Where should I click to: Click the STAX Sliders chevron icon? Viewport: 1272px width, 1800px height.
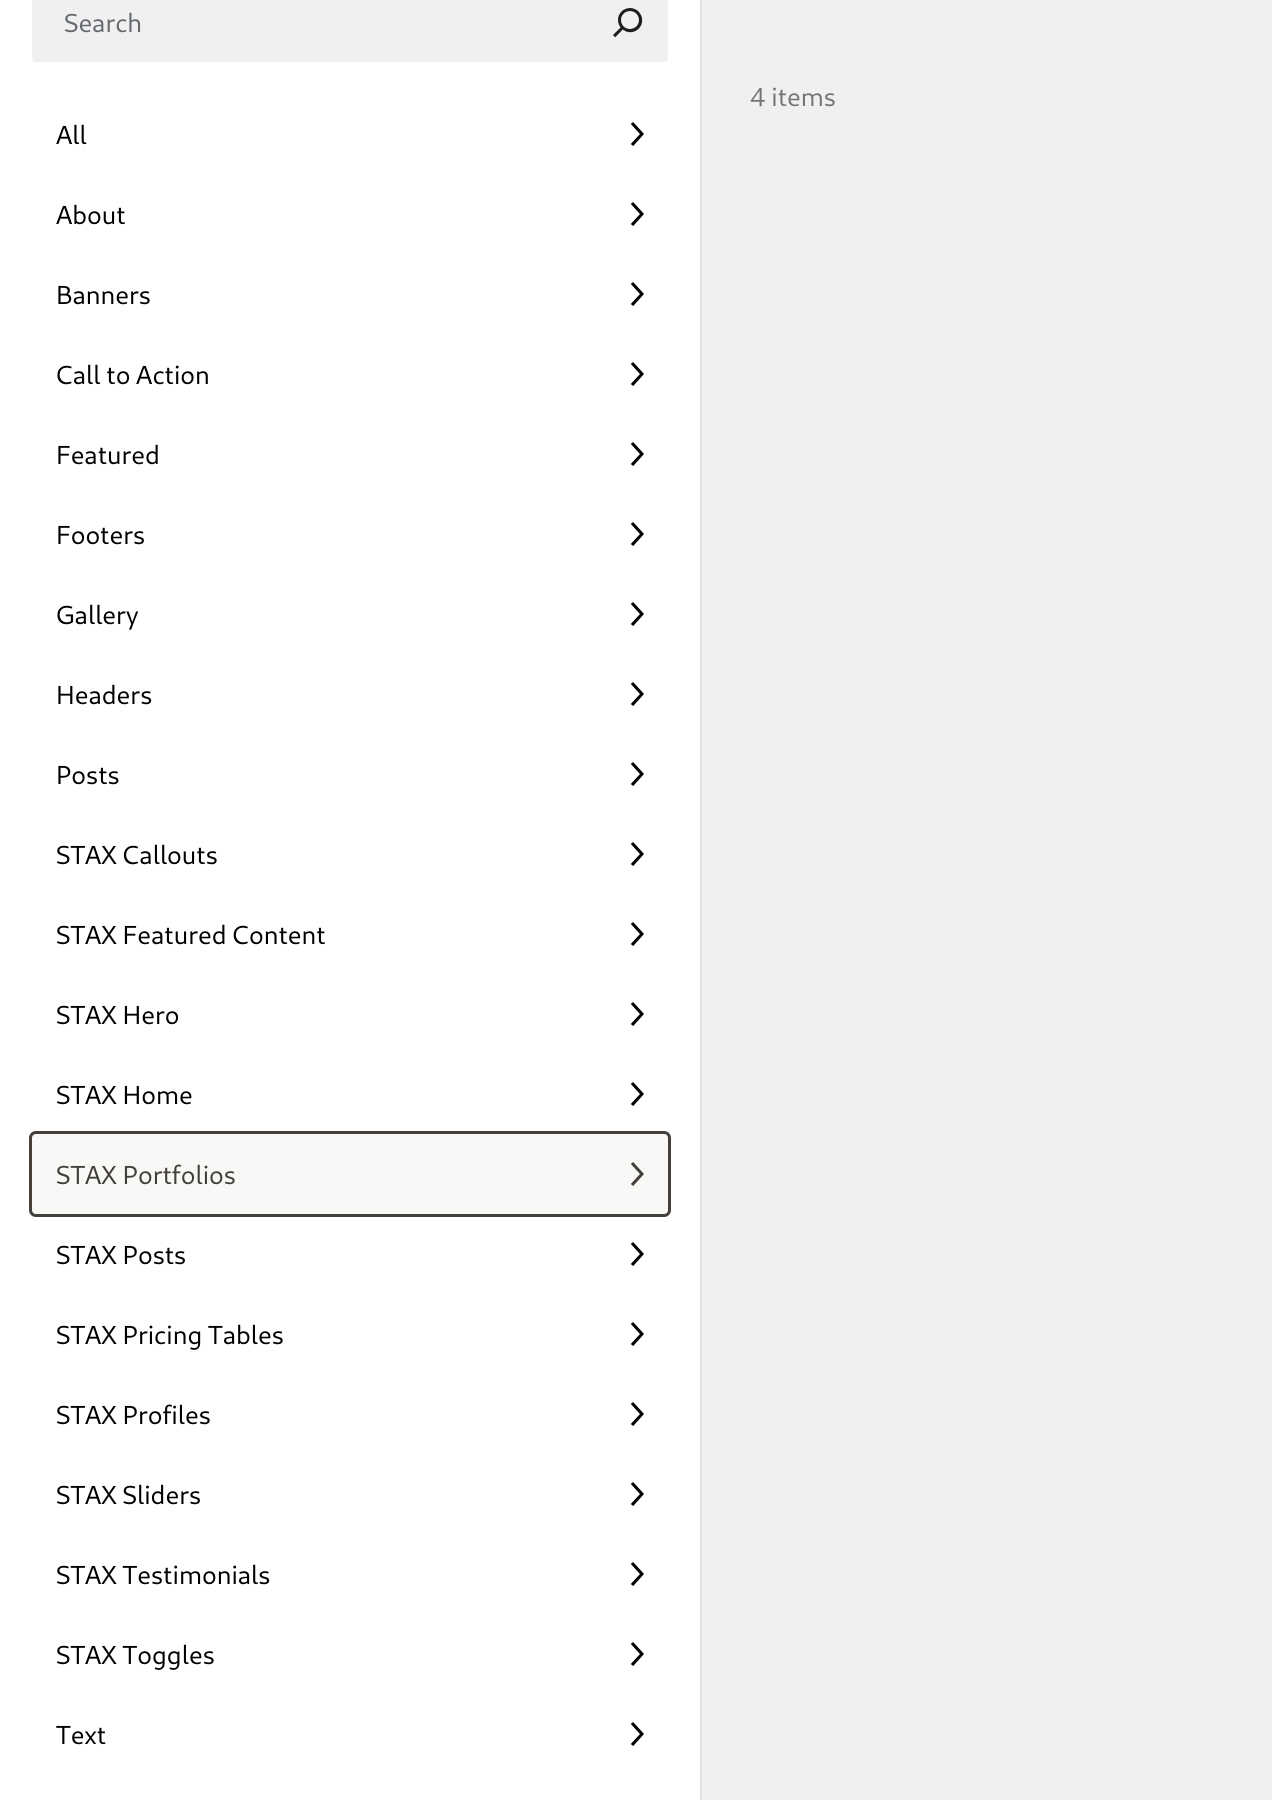637,1494
